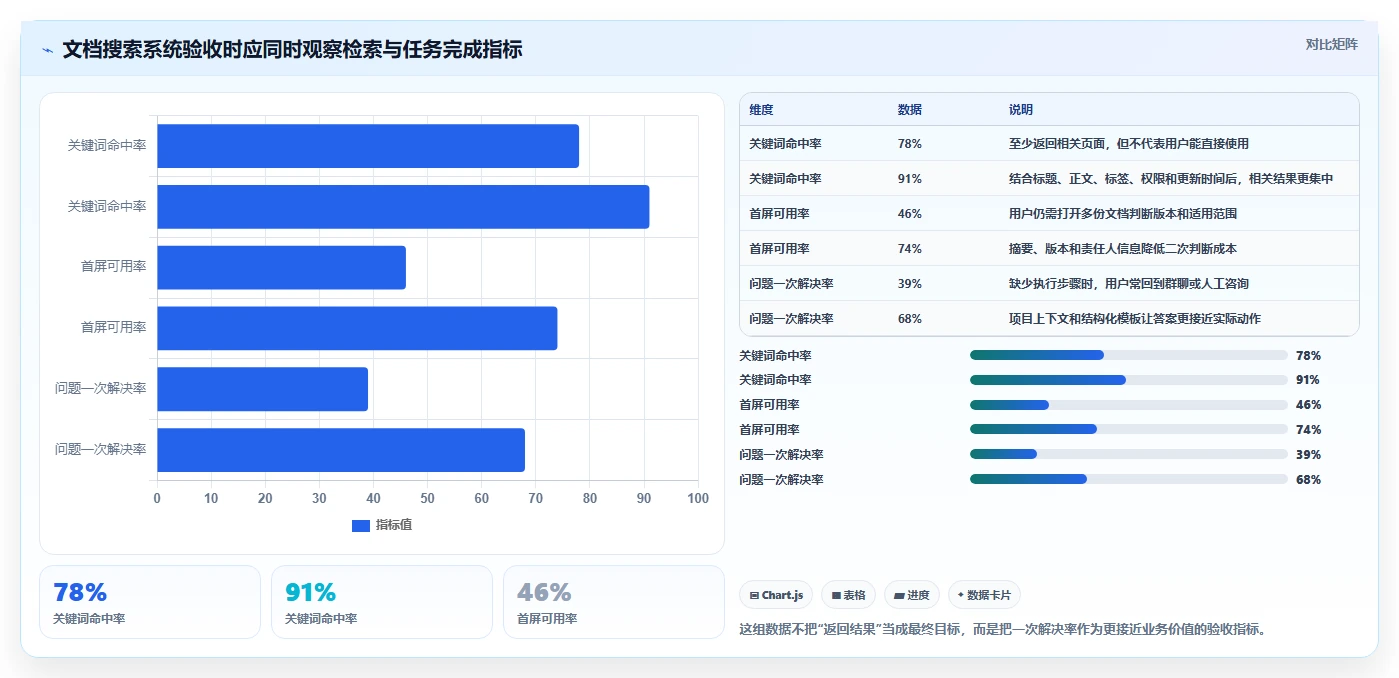Open the 78% 关键词命中率 stat card
The image size is (1399, 678).
tap(150, 602)
